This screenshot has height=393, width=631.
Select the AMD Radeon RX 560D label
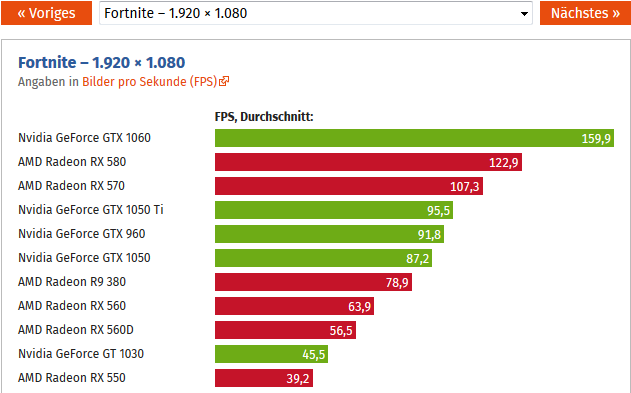pos(76,330)
